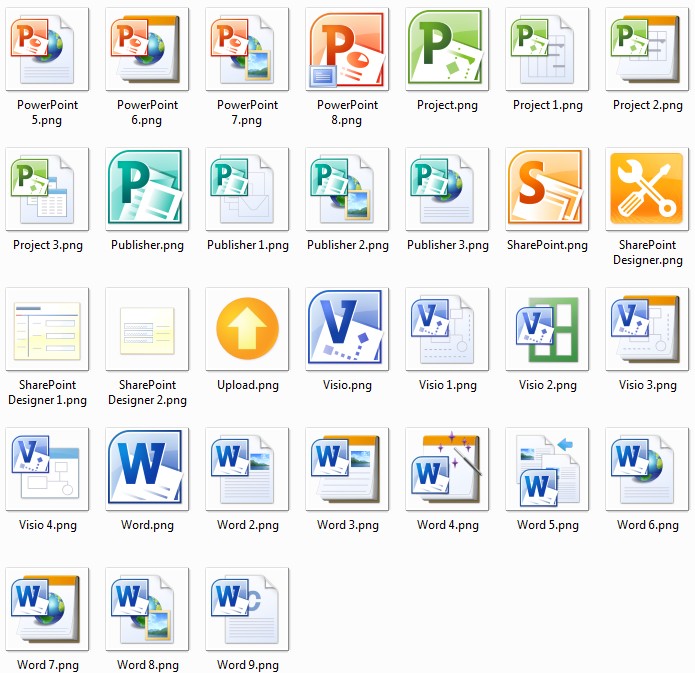Select the Publisher 2.png icon

pyautogui.click(x=347, y=189)
